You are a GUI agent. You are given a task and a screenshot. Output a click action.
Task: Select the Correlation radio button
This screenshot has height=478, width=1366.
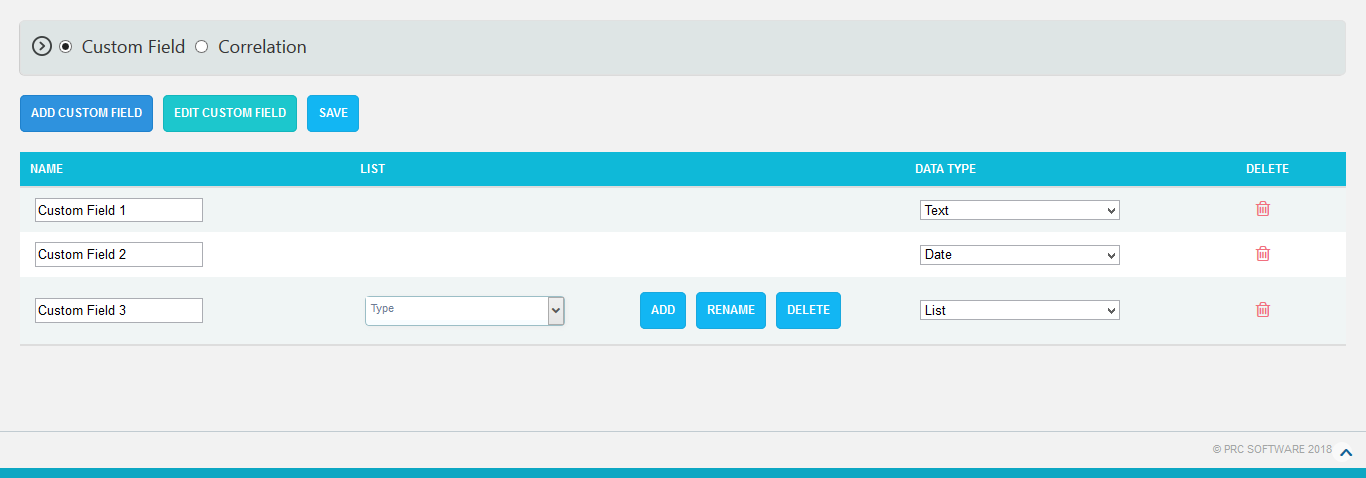click(x=202, y=46)
